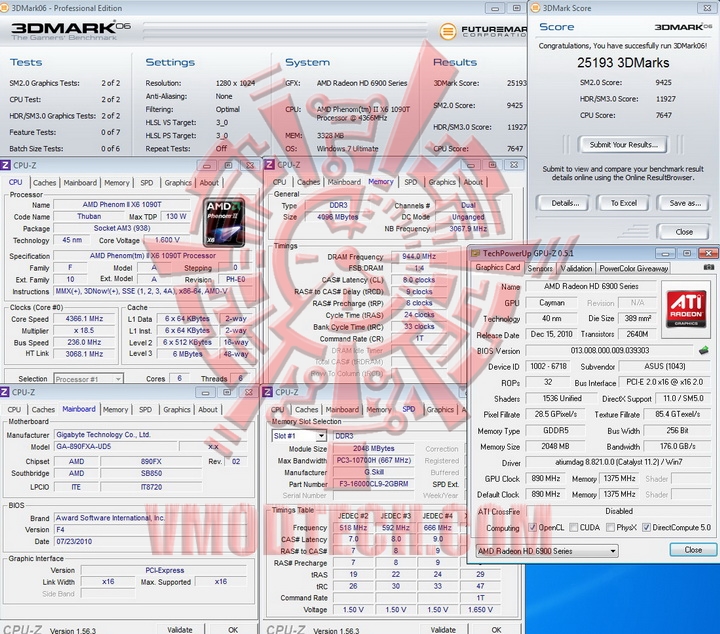Screen dimensions: 720x634
Task: Click the GA-890FXA-UD5 motherboard model field
Action: [116, 446]
